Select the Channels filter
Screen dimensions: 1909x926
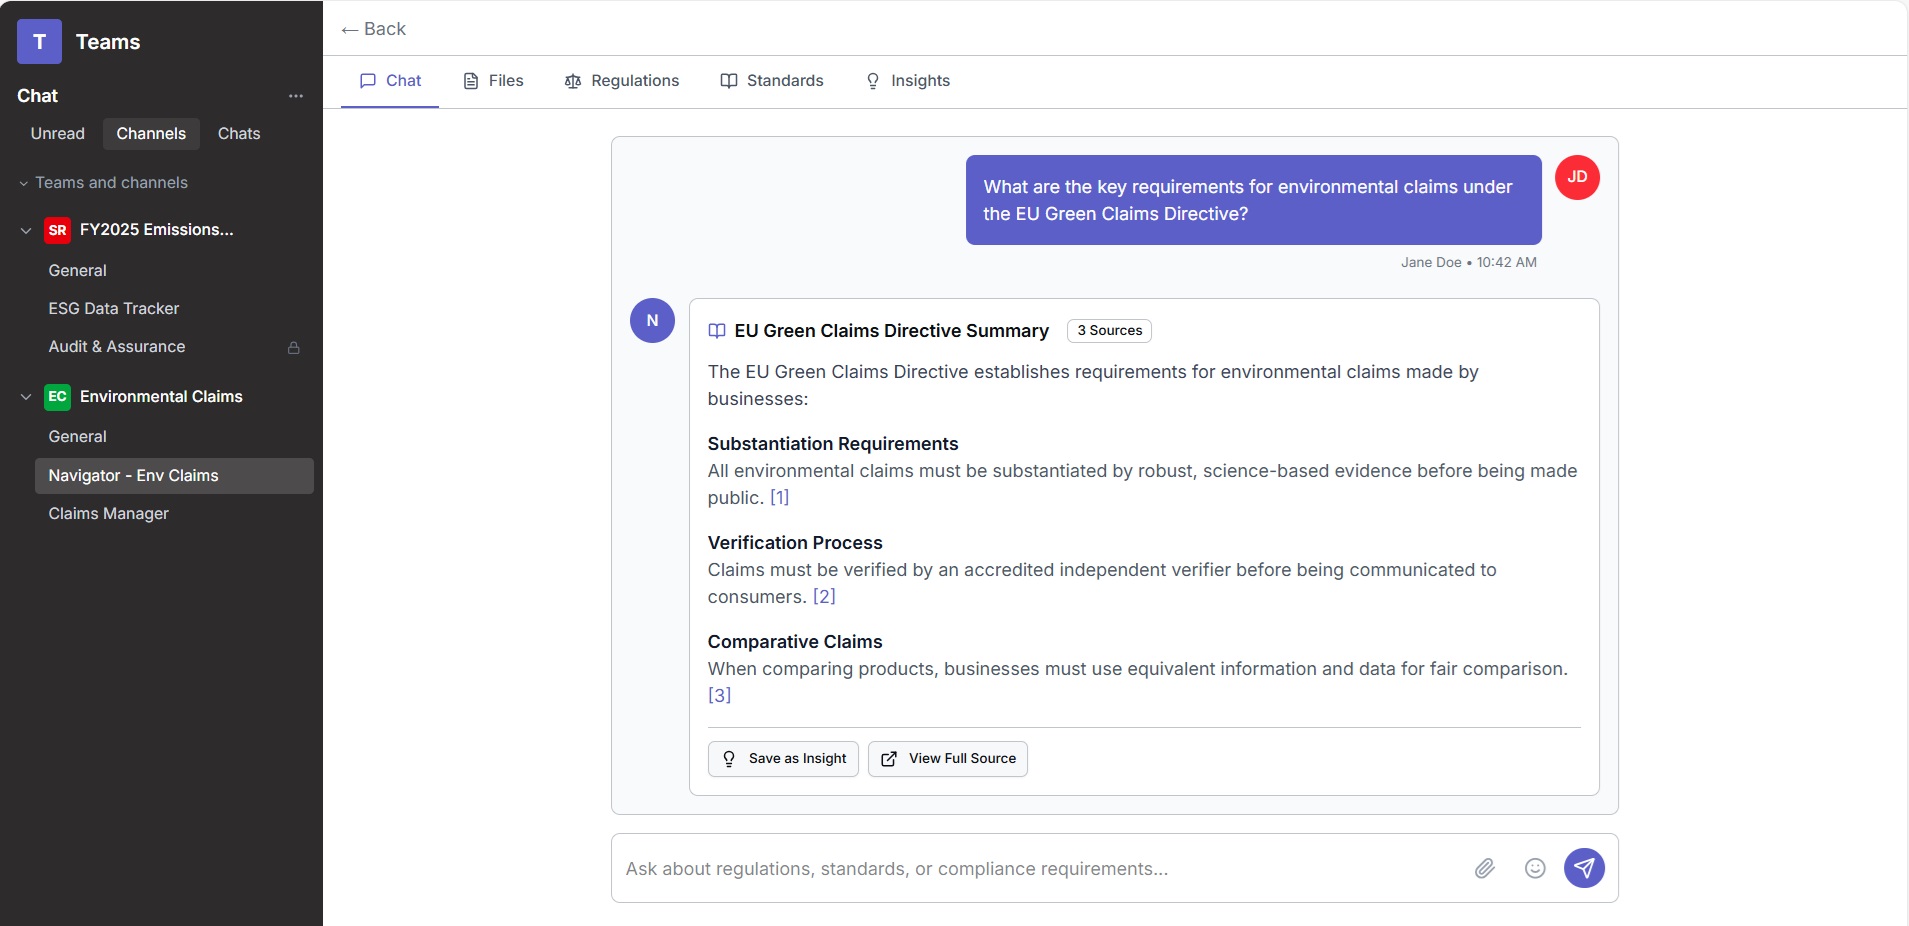coord(151,134)
